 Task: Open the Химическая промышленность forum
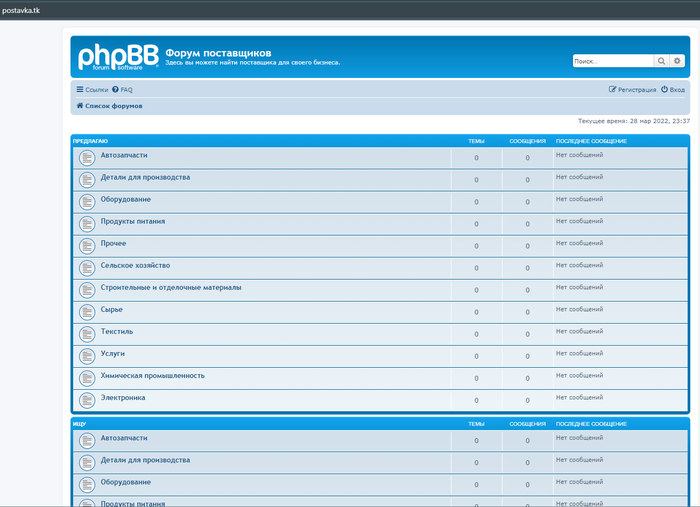(152, 375)
